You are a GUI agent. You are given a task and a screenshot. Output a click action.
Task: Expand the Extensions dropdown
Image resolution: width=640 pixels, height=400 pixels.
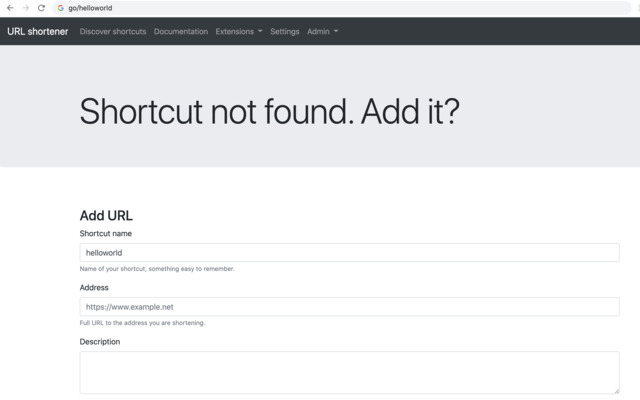(x=239, y=31)
